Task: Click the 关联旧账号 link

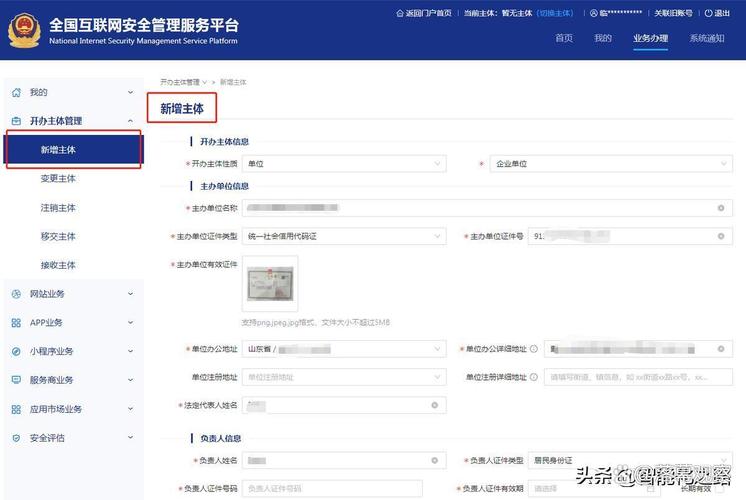Action: click(673, 14)
